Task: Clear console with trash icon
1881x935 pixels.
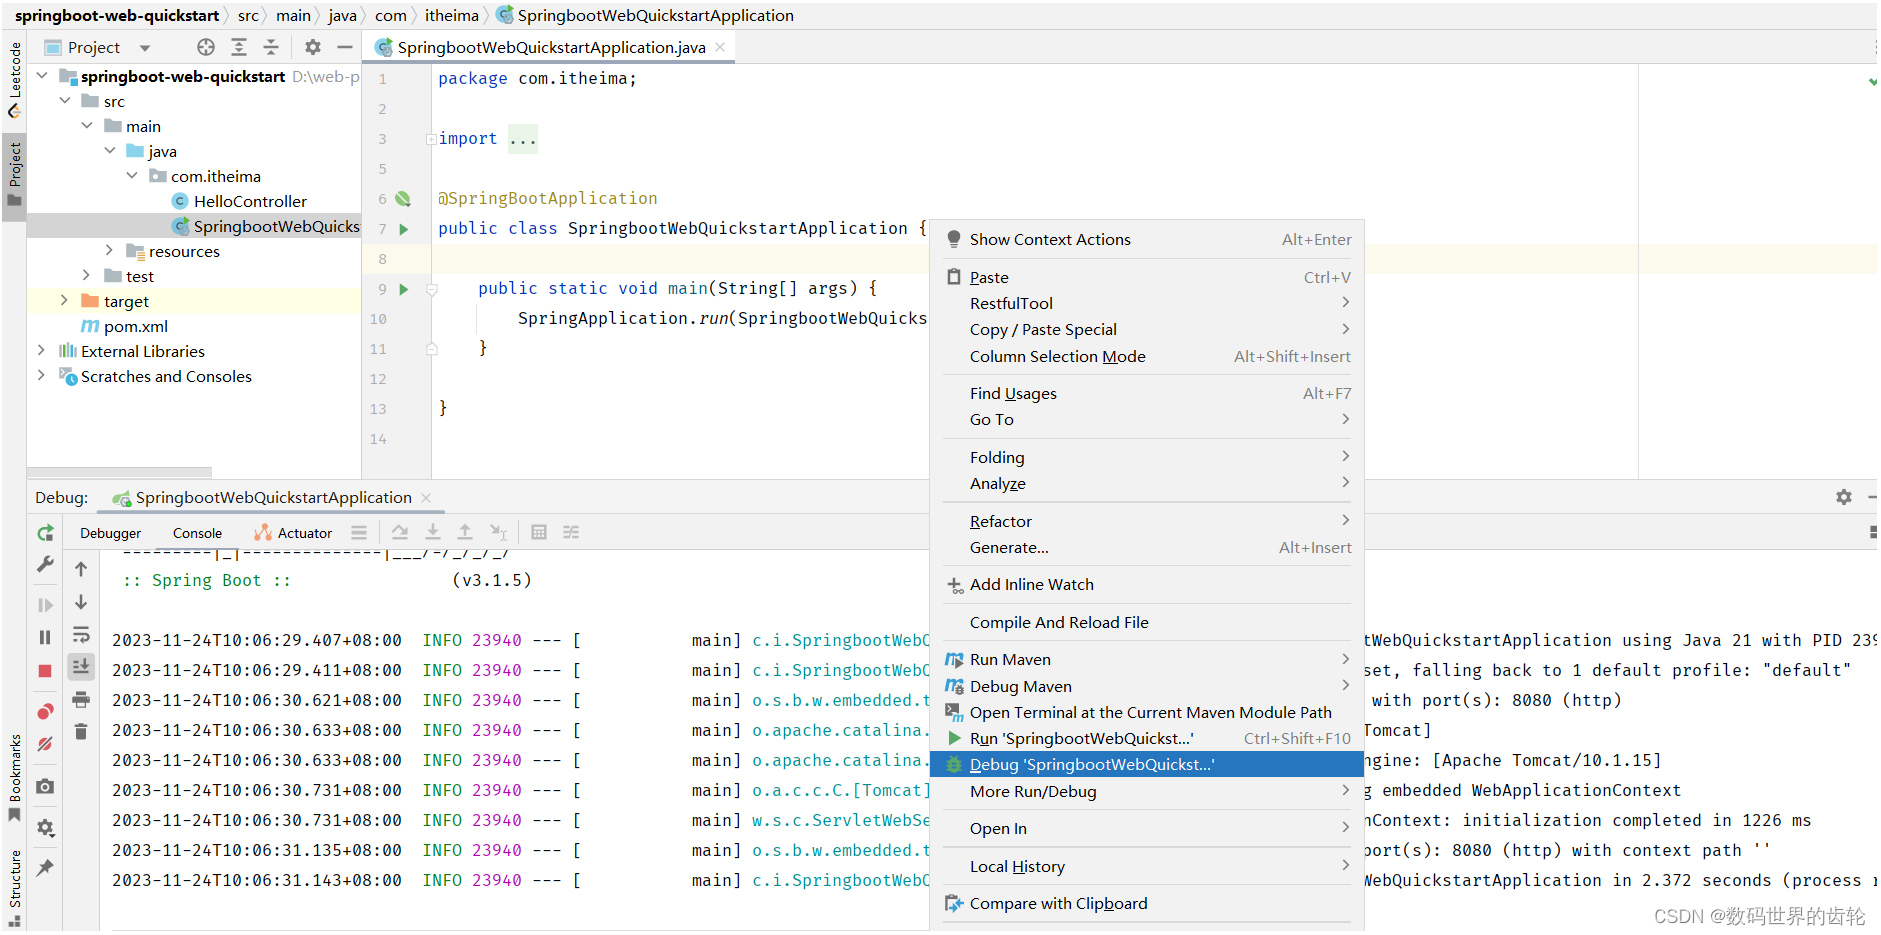Action: pyautogui.click(x=81, y=732)
